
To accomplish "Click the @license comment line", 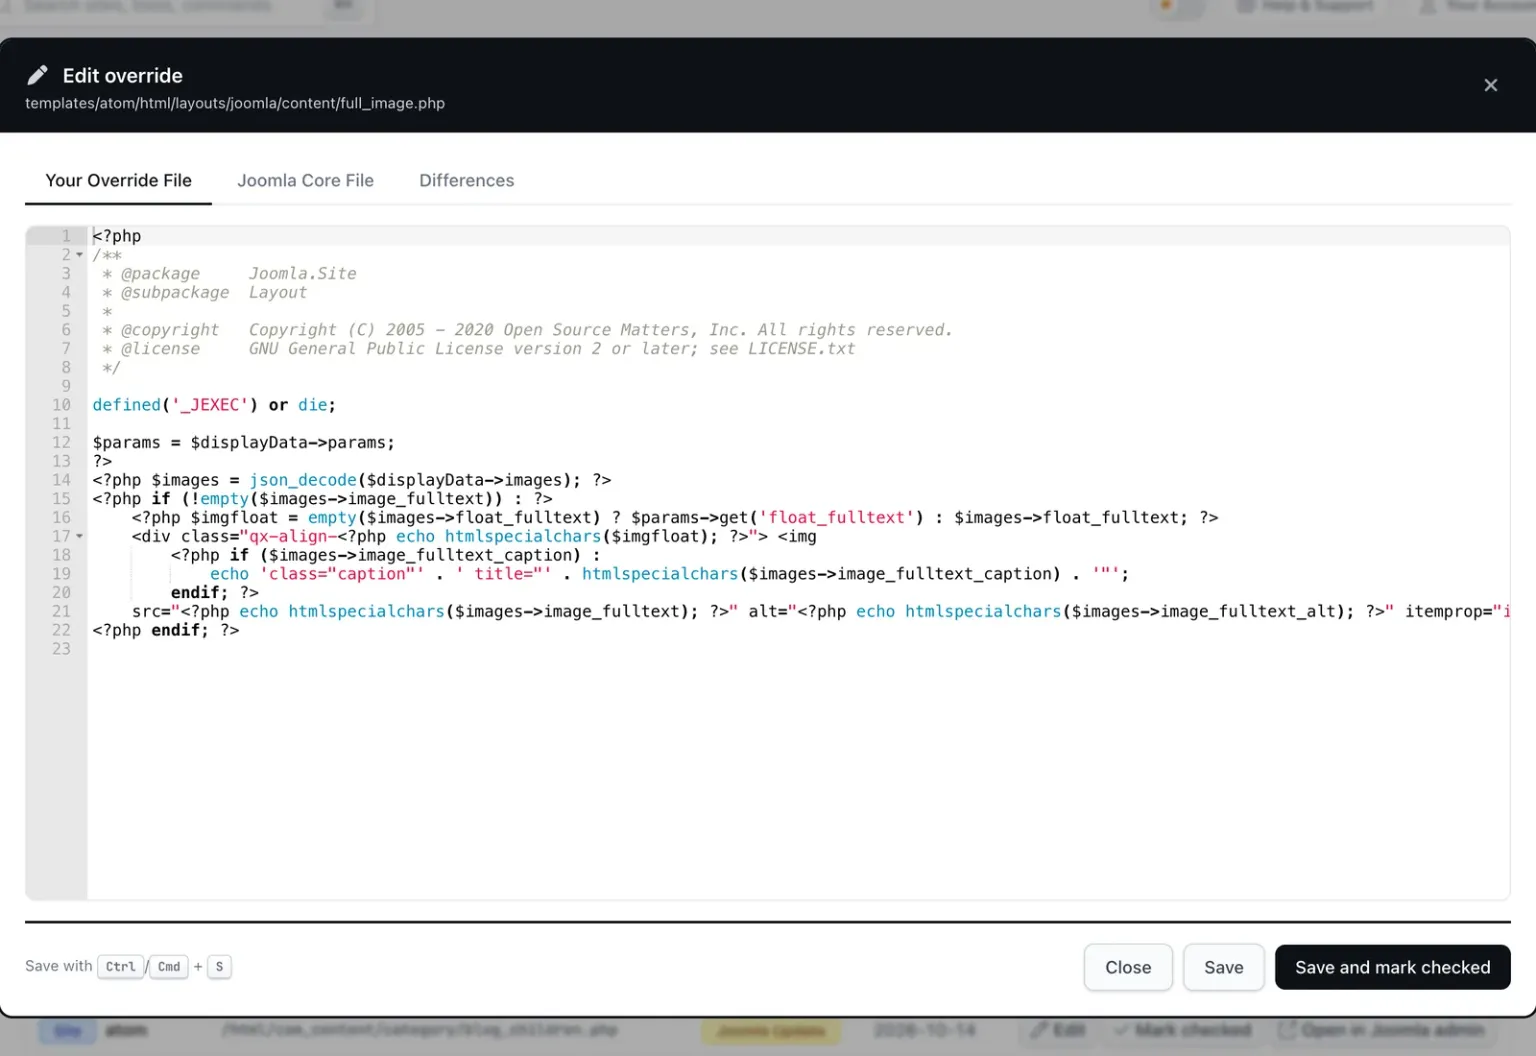I will point(478,349).
